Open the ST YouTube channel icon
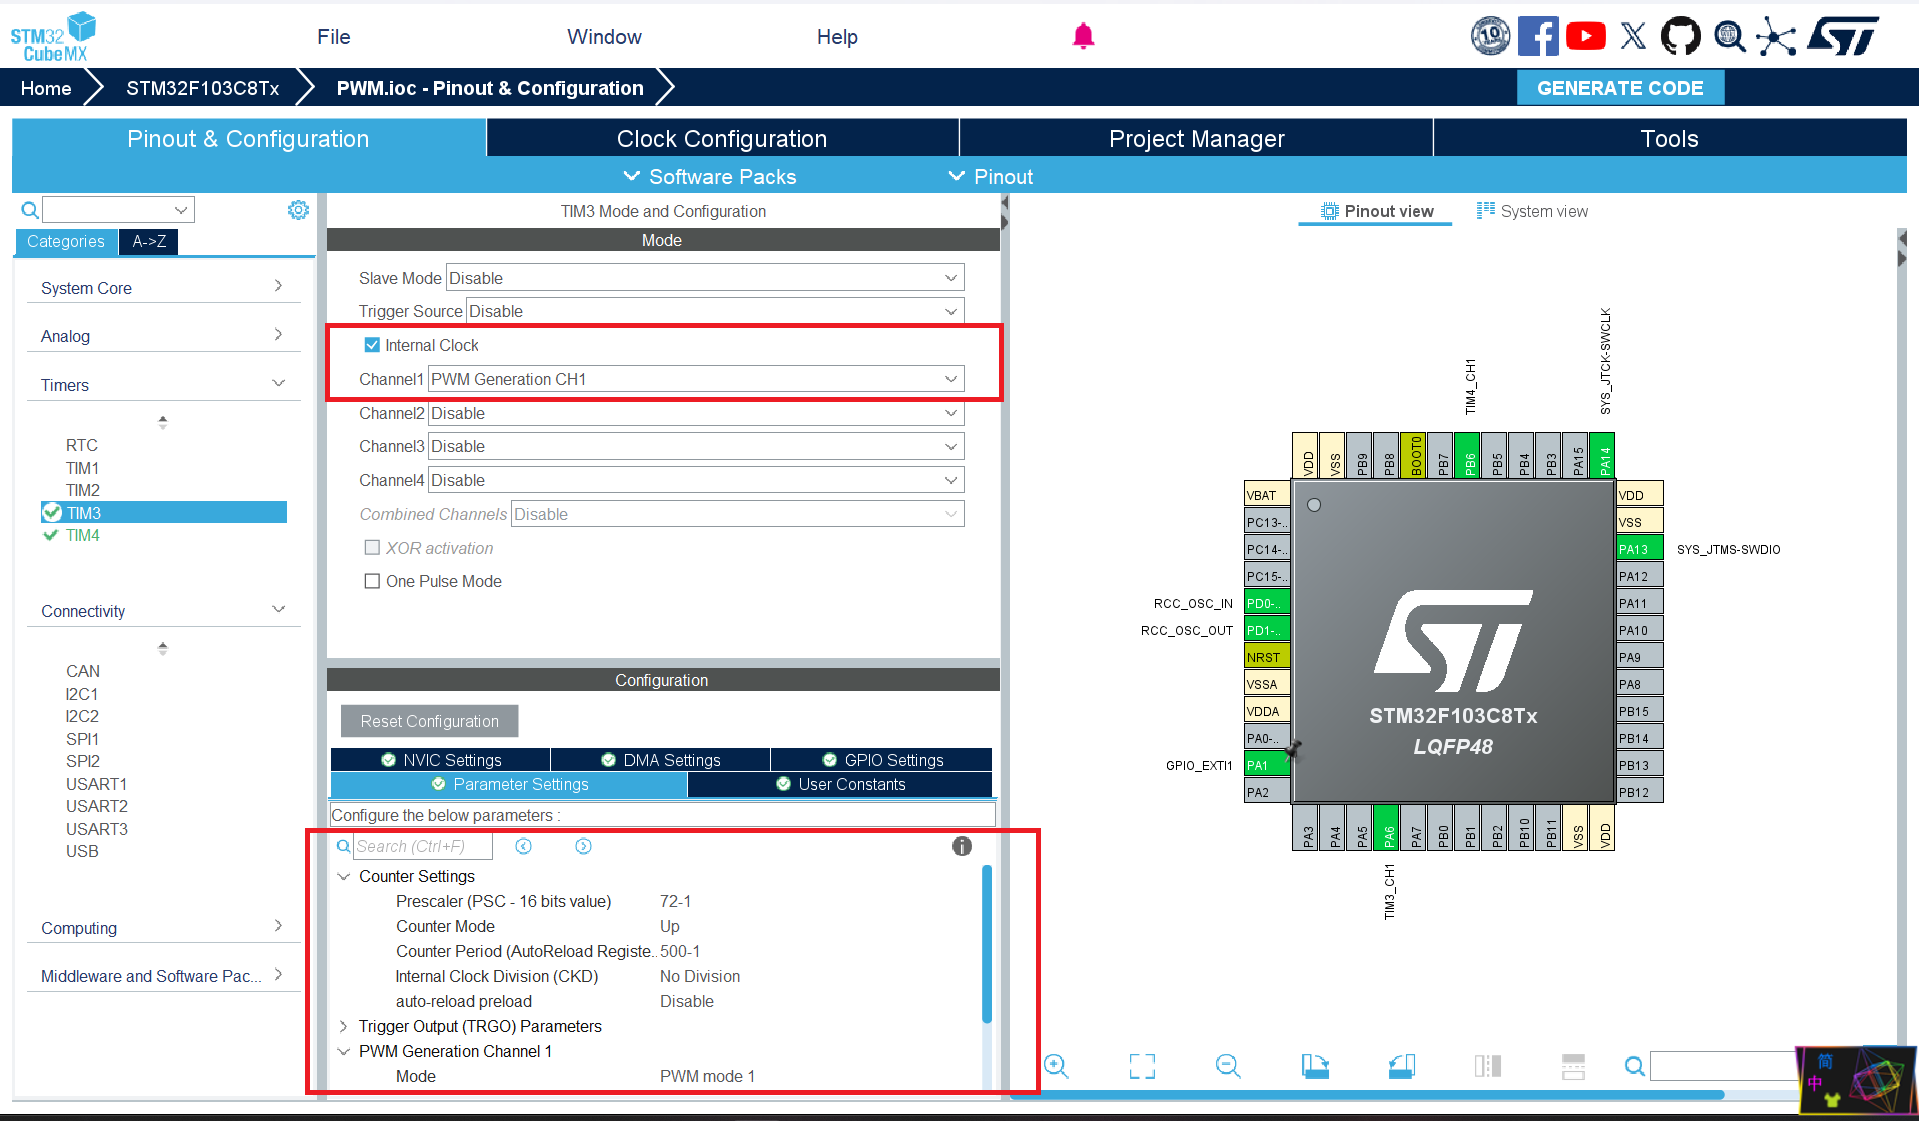This screenshot has height=1121, width=1919. (1586, 36)
